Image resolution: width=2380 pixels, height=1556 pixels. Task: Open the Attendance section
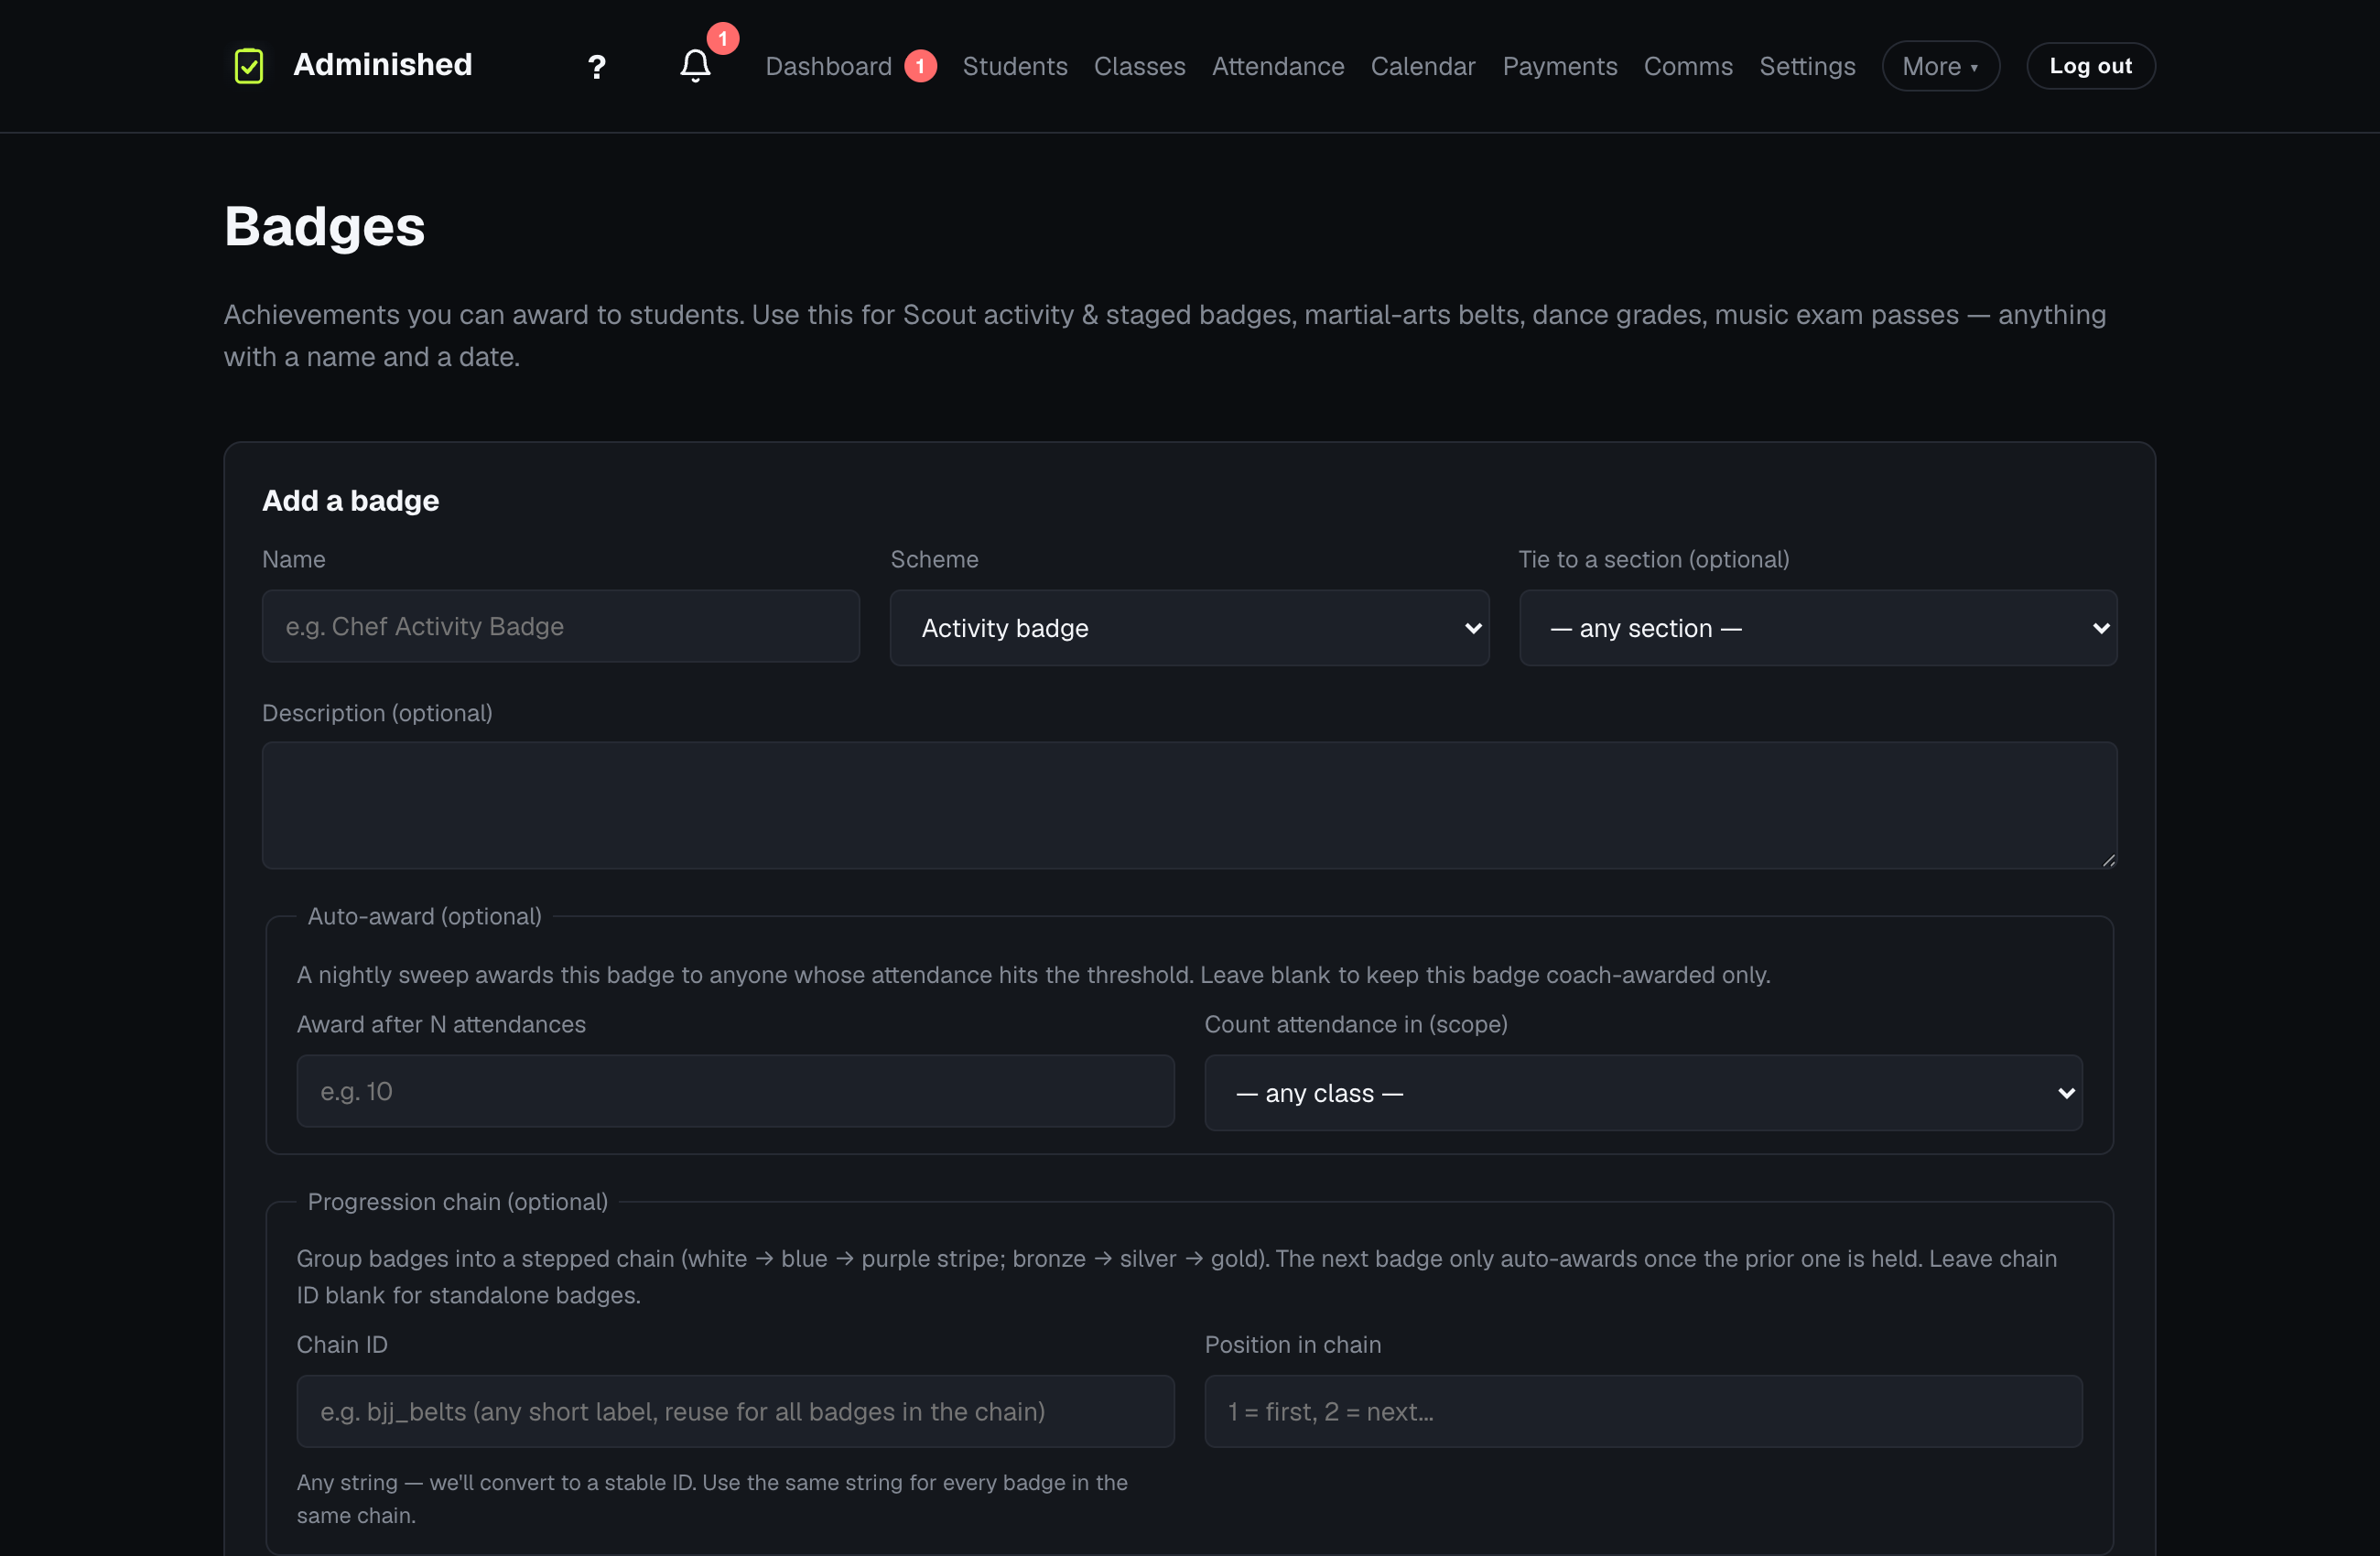(1278, 66)
